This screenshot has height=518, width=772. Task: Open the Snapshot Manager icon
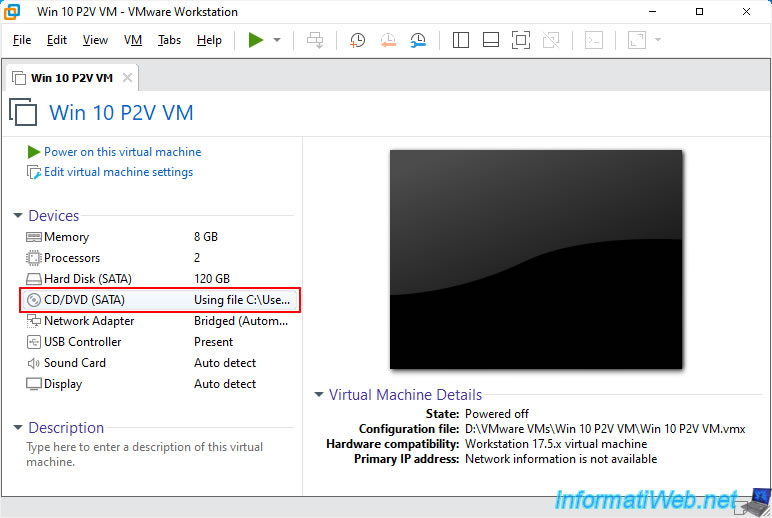(x=418, y=40)
